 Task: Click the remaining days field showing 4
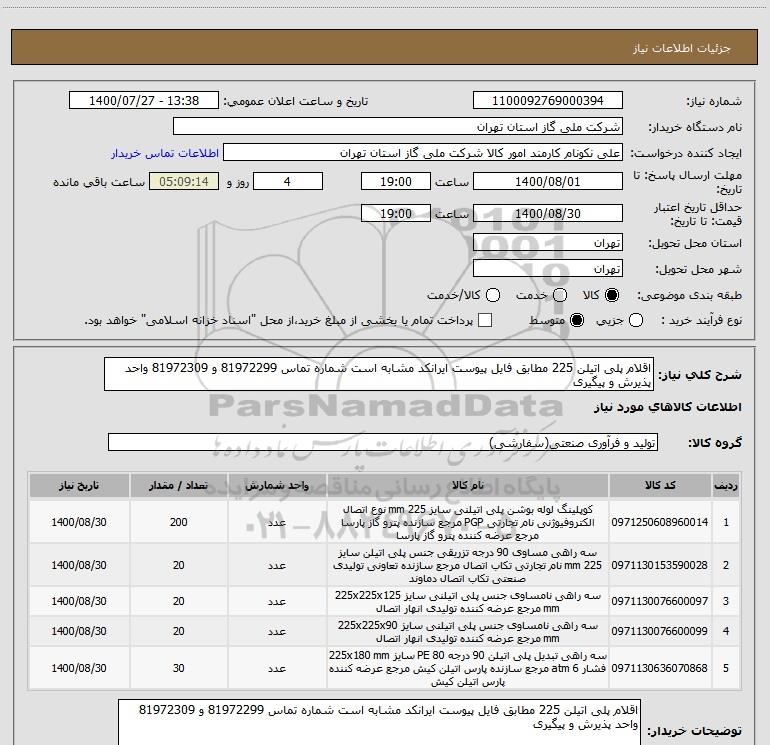tap(288, 182)
